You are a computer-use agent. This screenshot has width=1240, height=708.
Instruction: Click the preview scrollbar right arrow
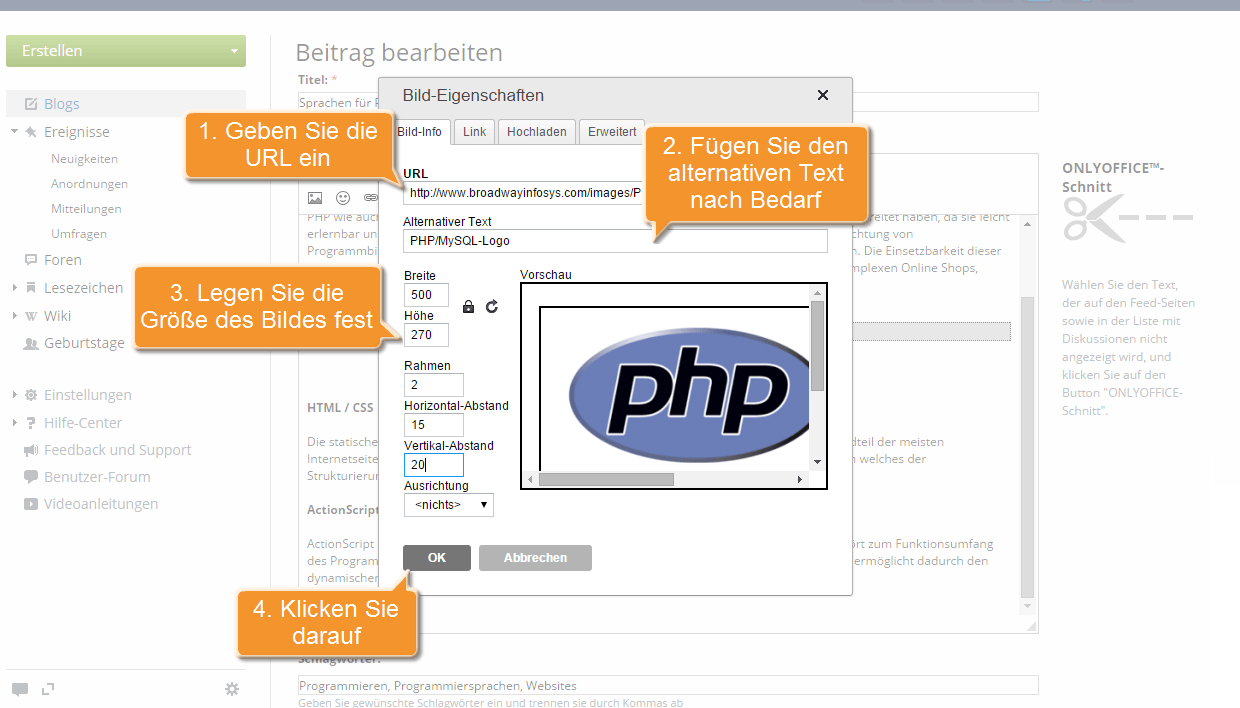[800, 479]
